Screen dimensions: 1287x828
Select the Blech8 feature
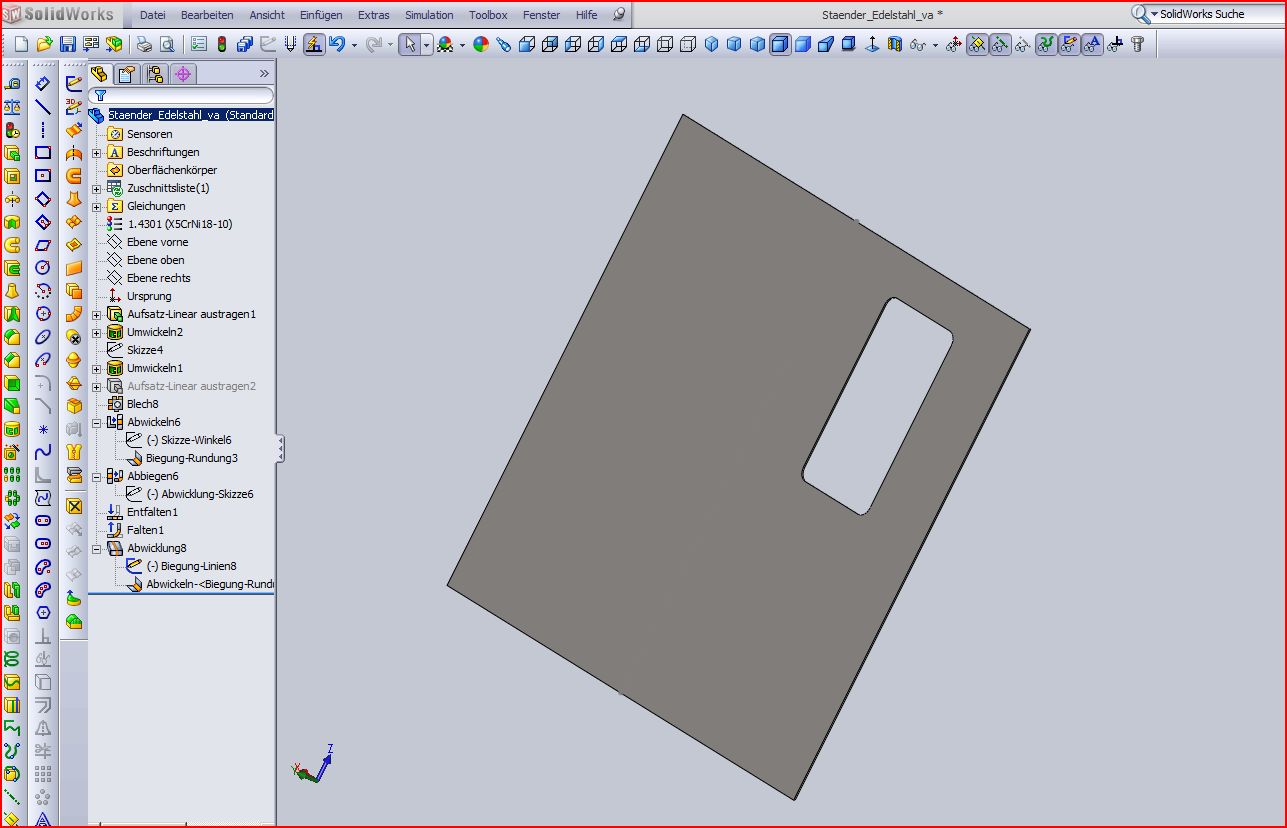(142, 404)
